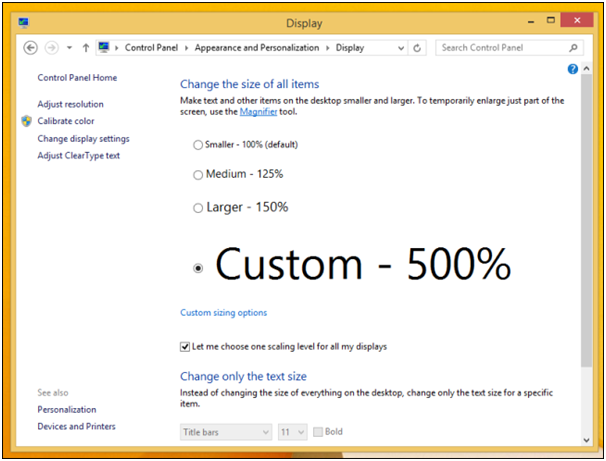Click in the Search Control Panel field
Viewport: 606px width, 461px height.
pos(500,47)
